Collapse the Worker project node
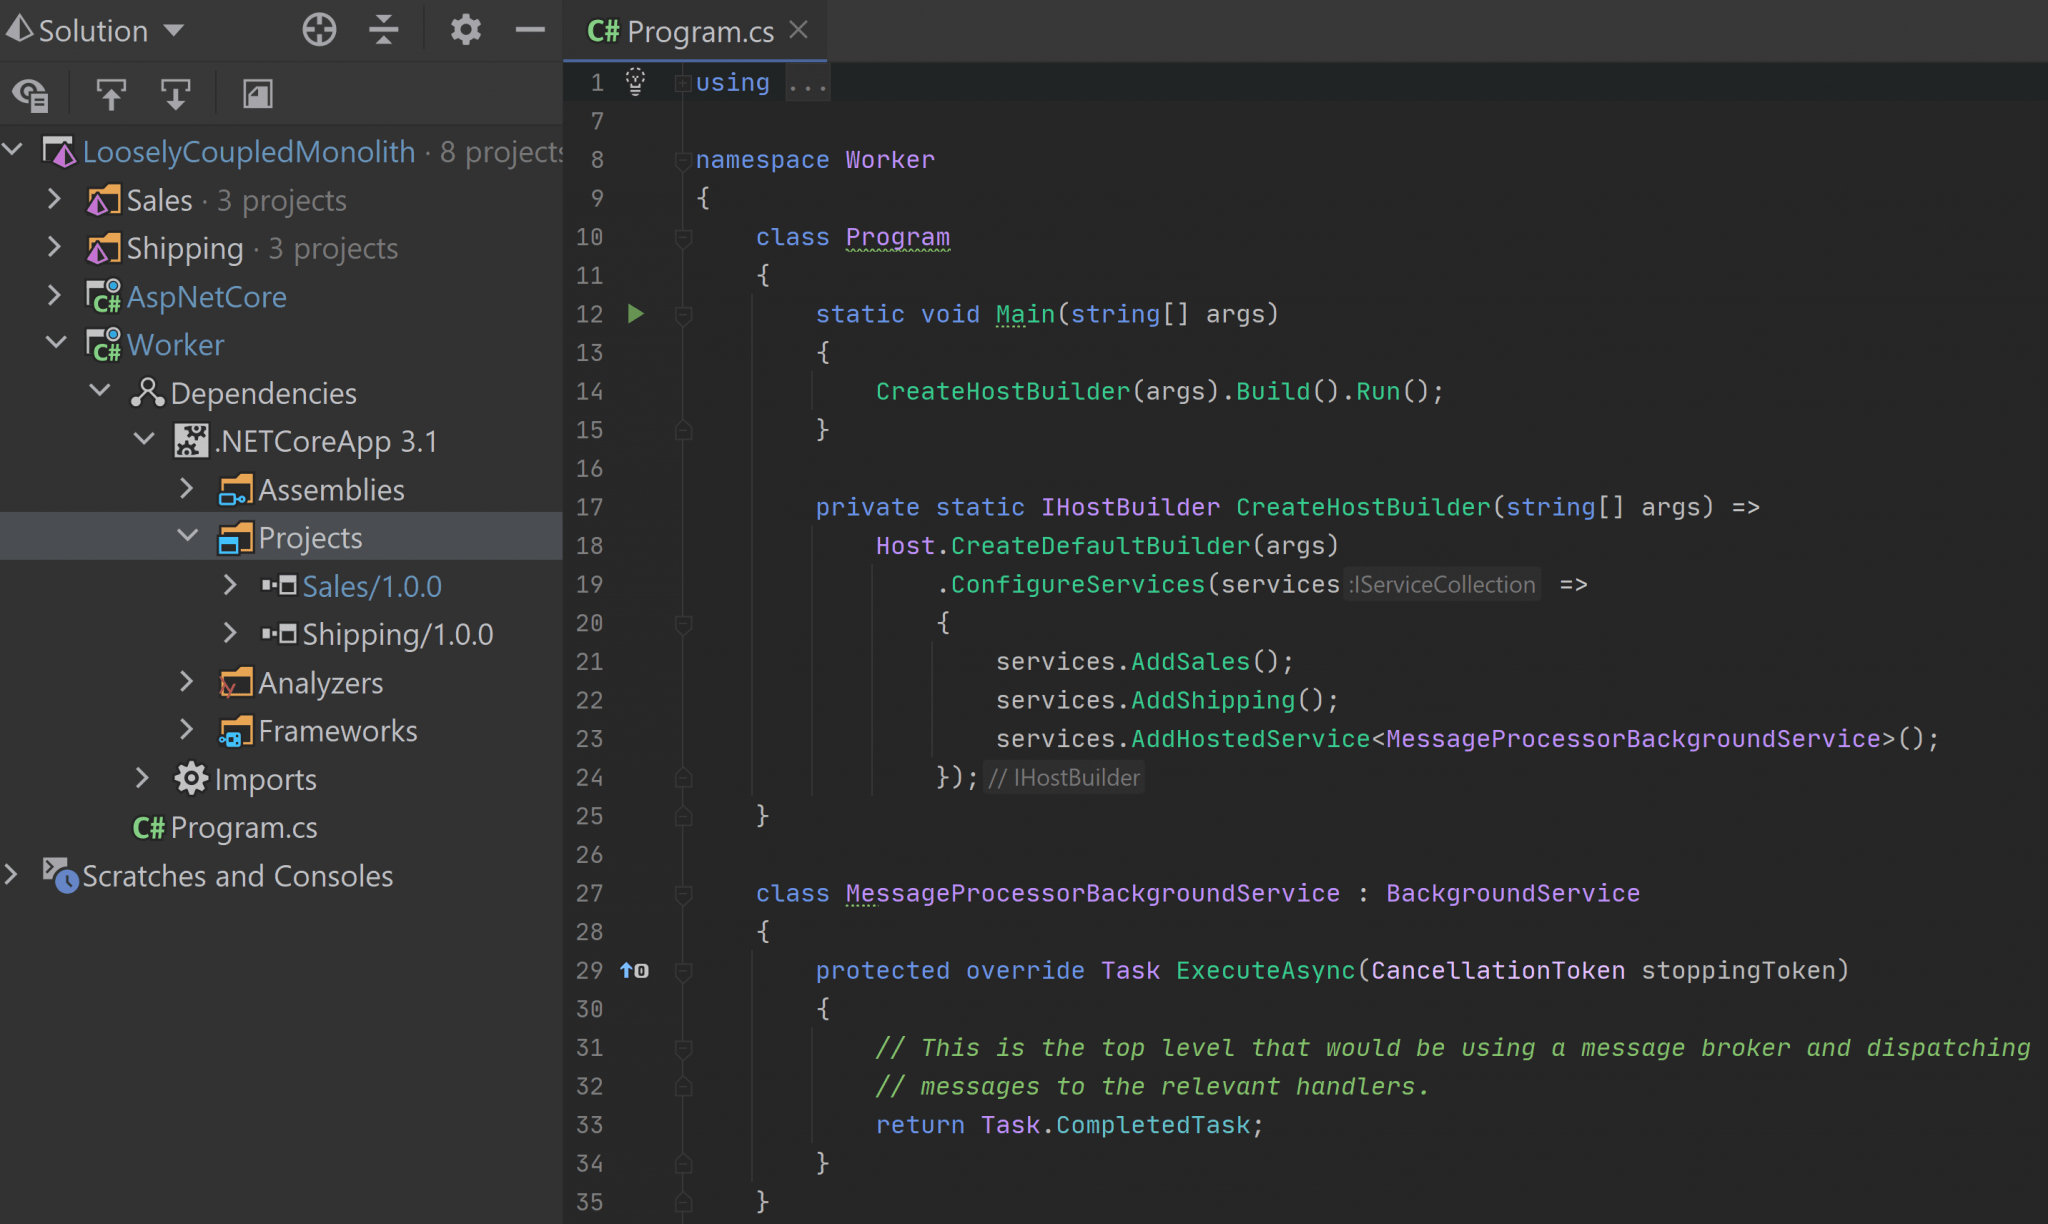 point(56,344)
